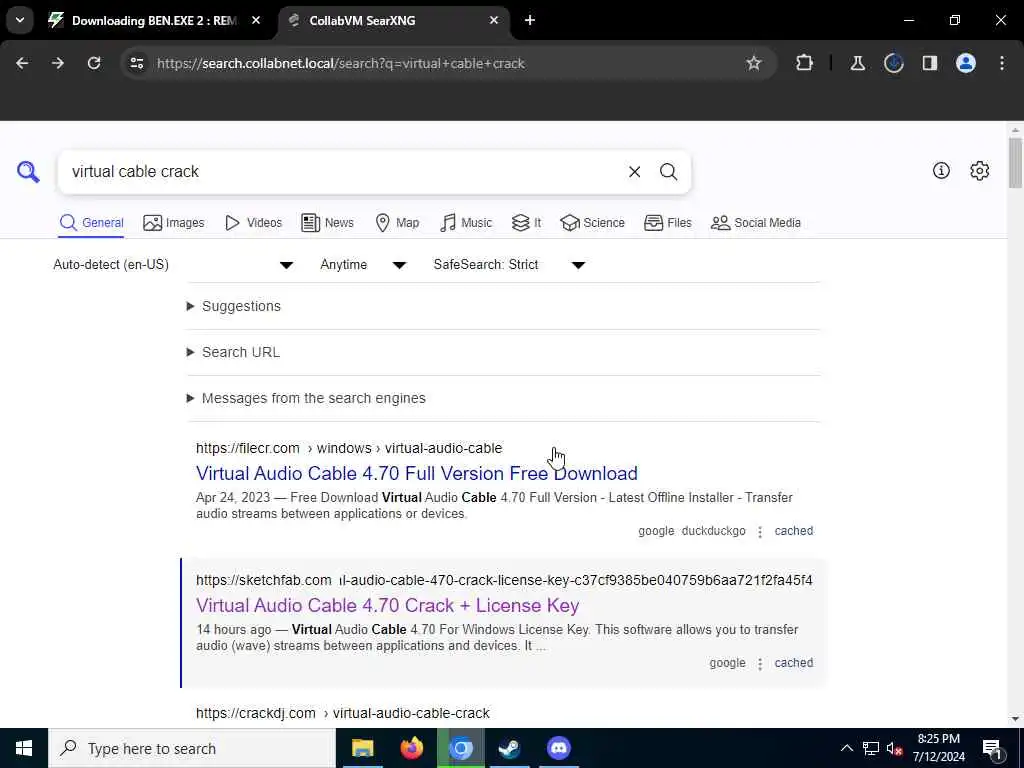Open cached link of filecr result
This screenshot has height=768, width=1024.
(793, 531)
